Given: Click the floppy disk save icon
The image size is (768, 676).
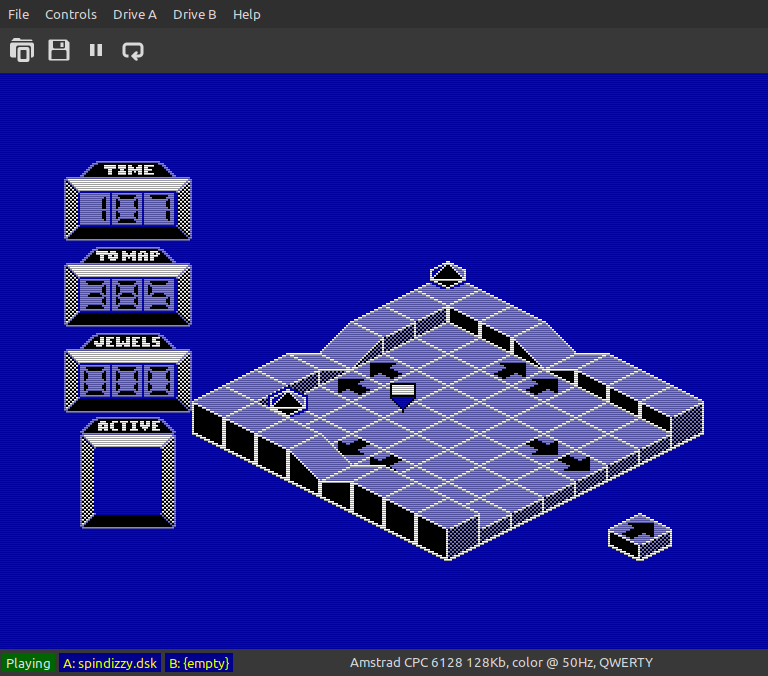Looking at the screenshot, I should tap(59, 50).
